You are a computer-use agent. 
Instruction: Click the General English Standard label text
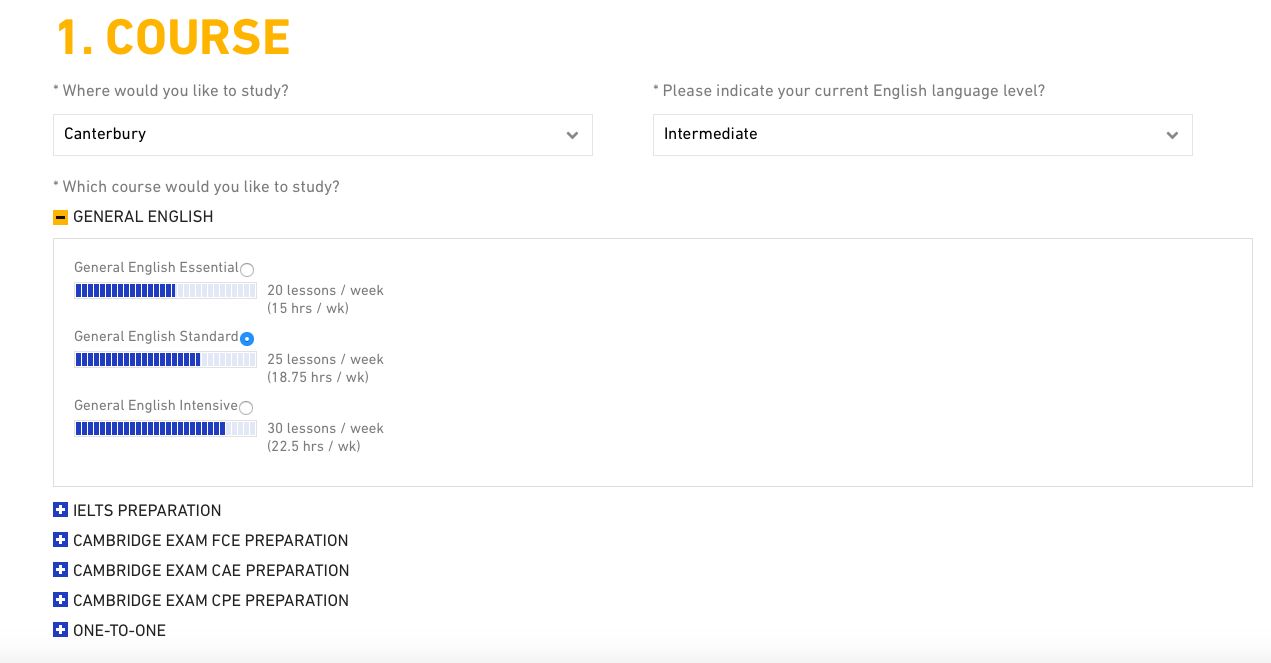[x=156, y=337]
